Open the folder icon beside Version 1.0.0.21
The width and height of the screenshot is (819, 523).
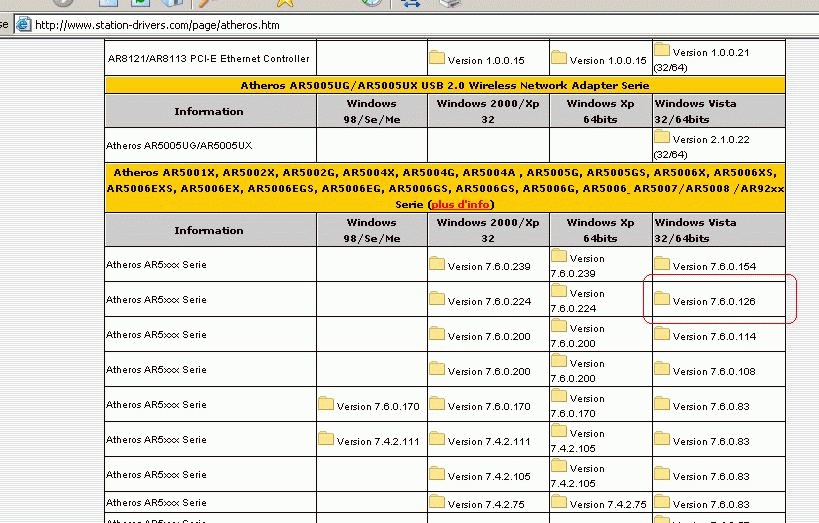662,50
